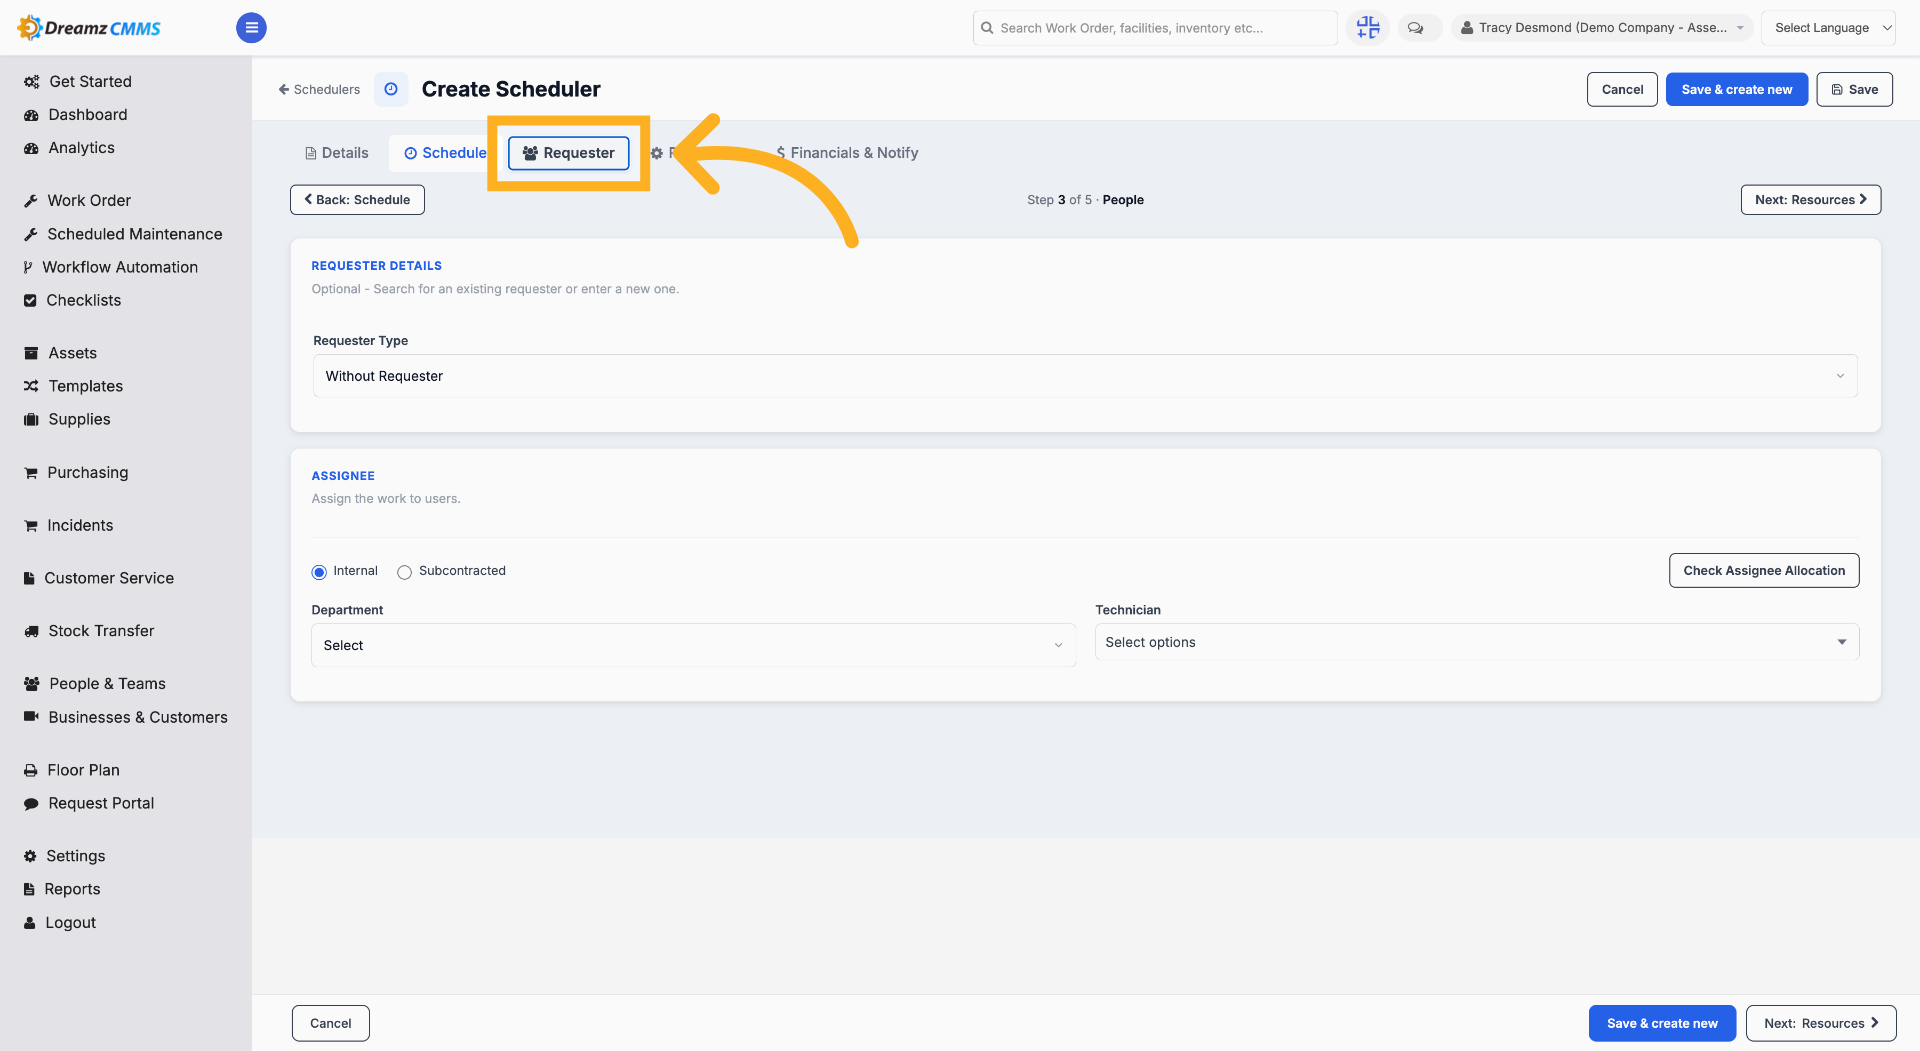Click the Save button
This screenshot has height=1051, width=1920.
(1854, 89)
